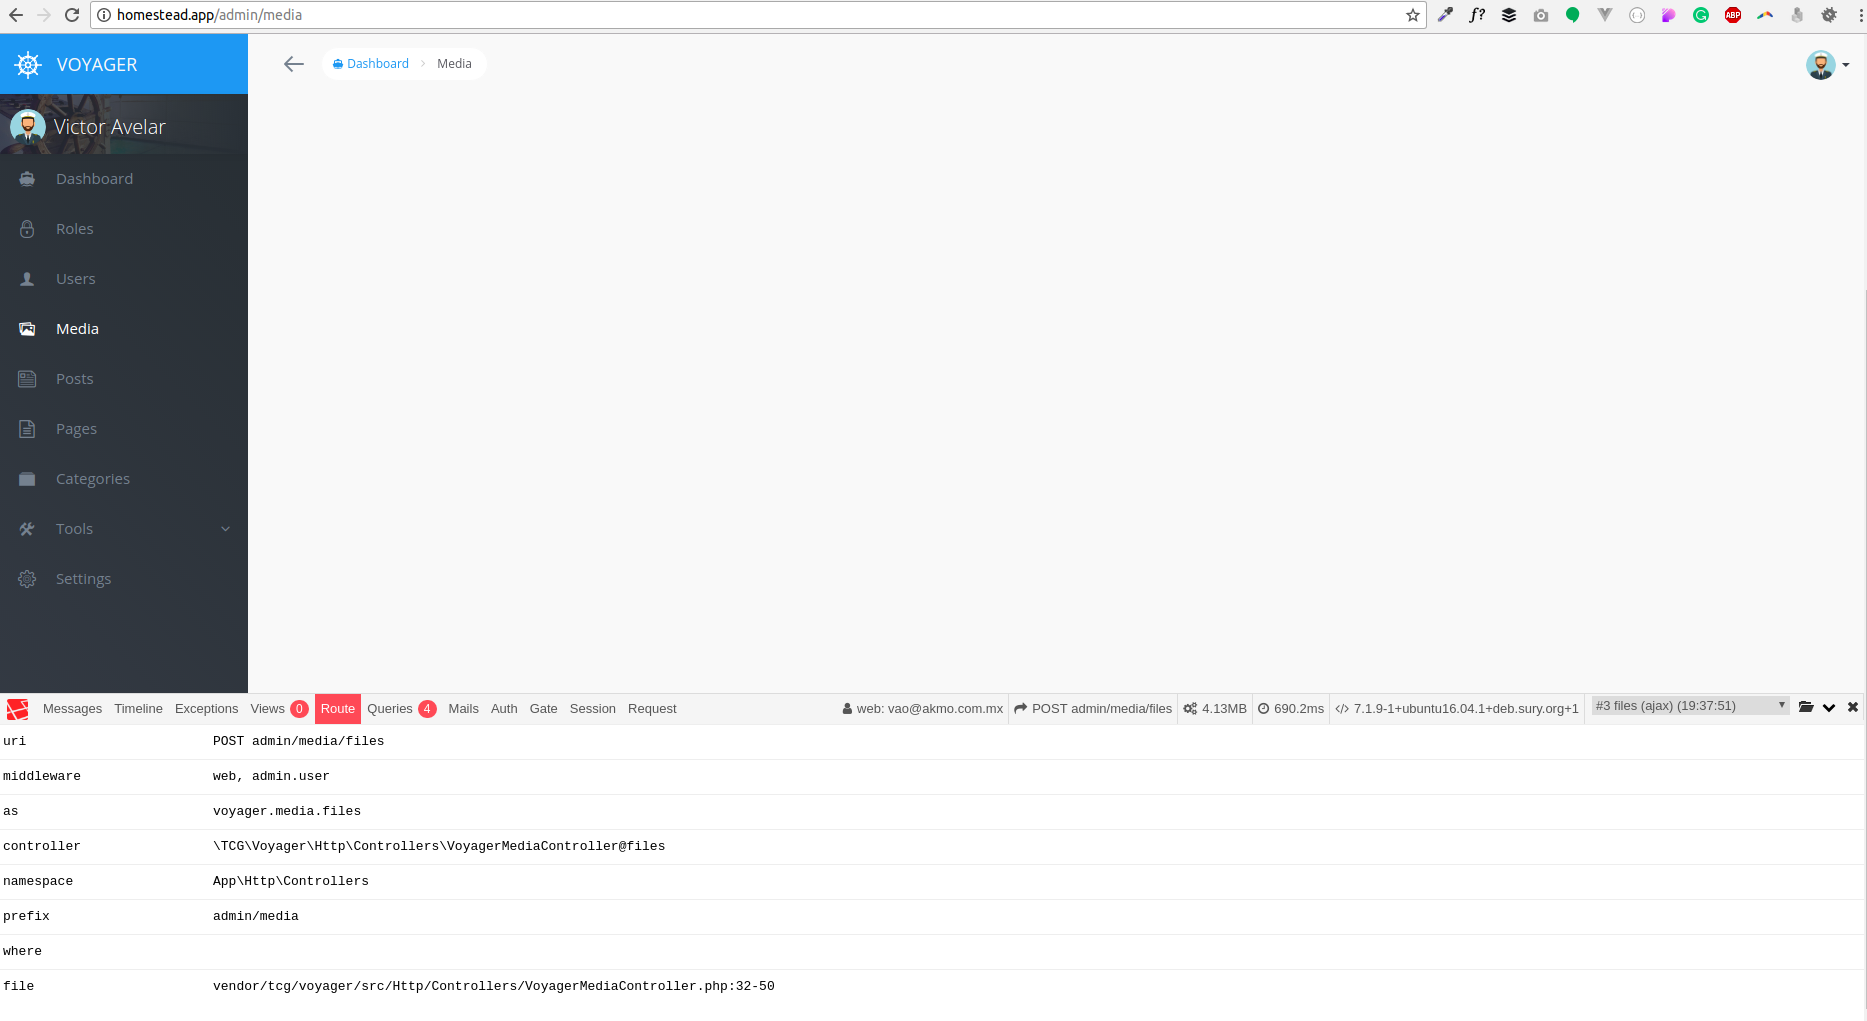Open the '#3 files (ajax)' request dropdown

pos(1688,705)
